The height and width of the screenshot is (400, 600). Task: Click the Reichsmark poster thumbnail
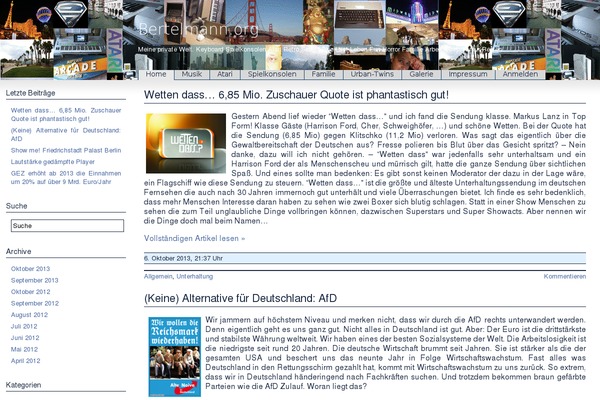pos(174,357)
